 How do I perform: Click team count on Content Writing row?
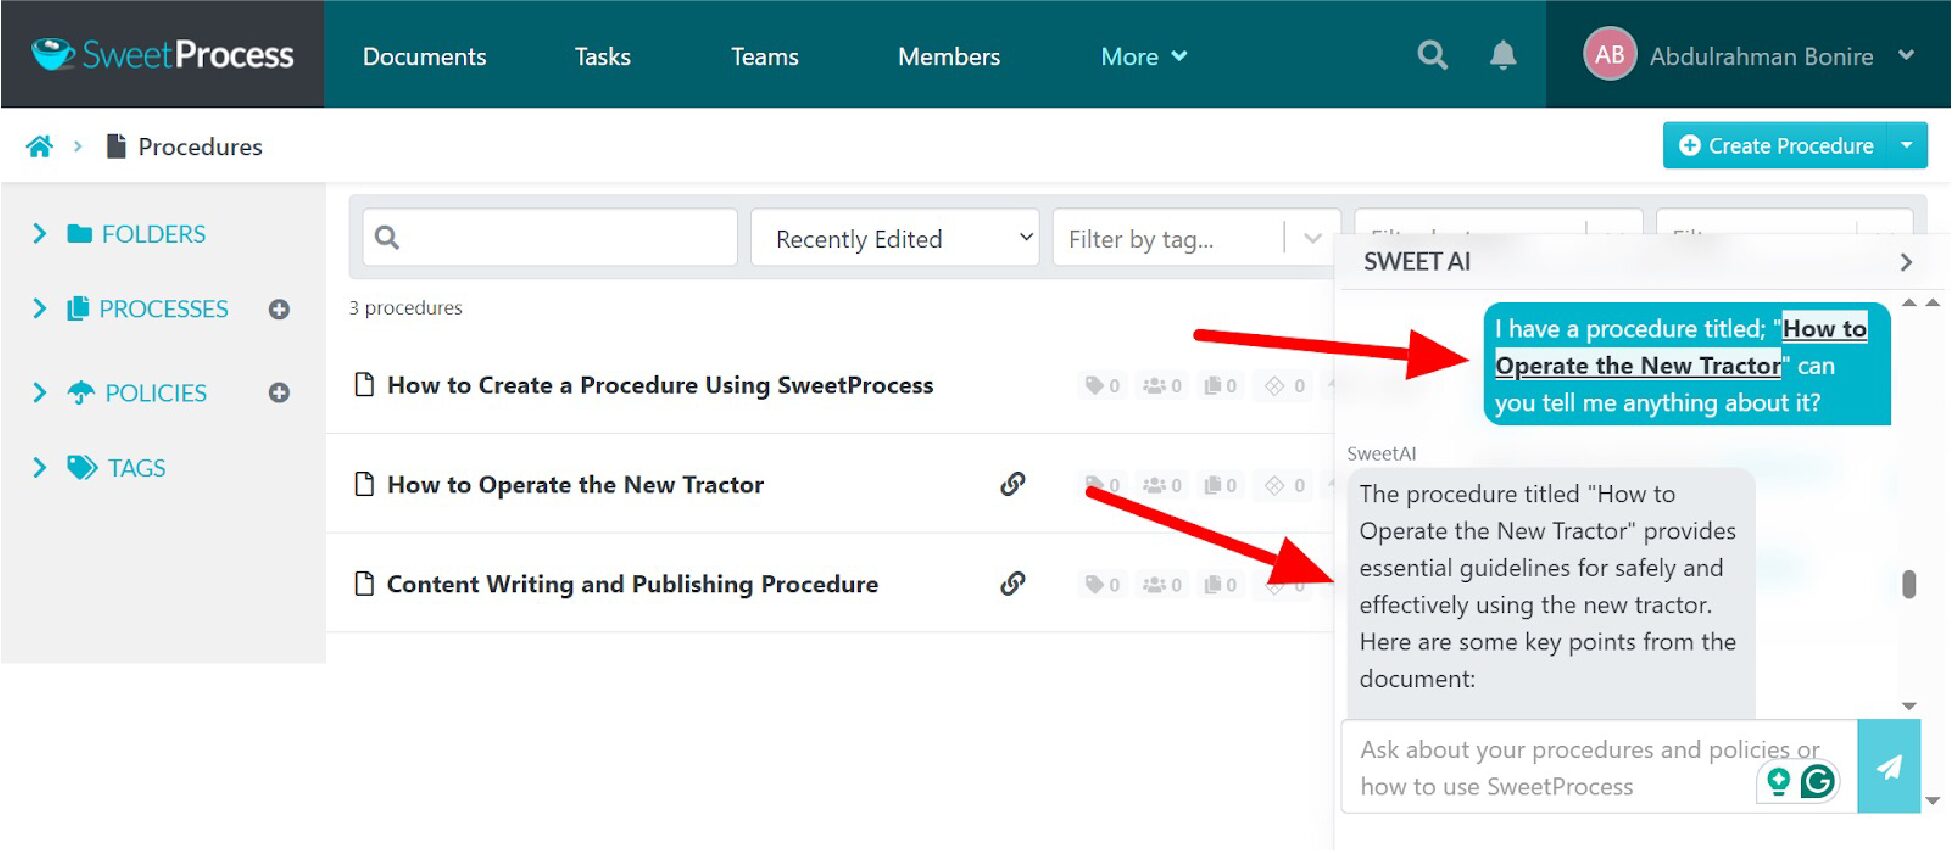[1162, 584]
